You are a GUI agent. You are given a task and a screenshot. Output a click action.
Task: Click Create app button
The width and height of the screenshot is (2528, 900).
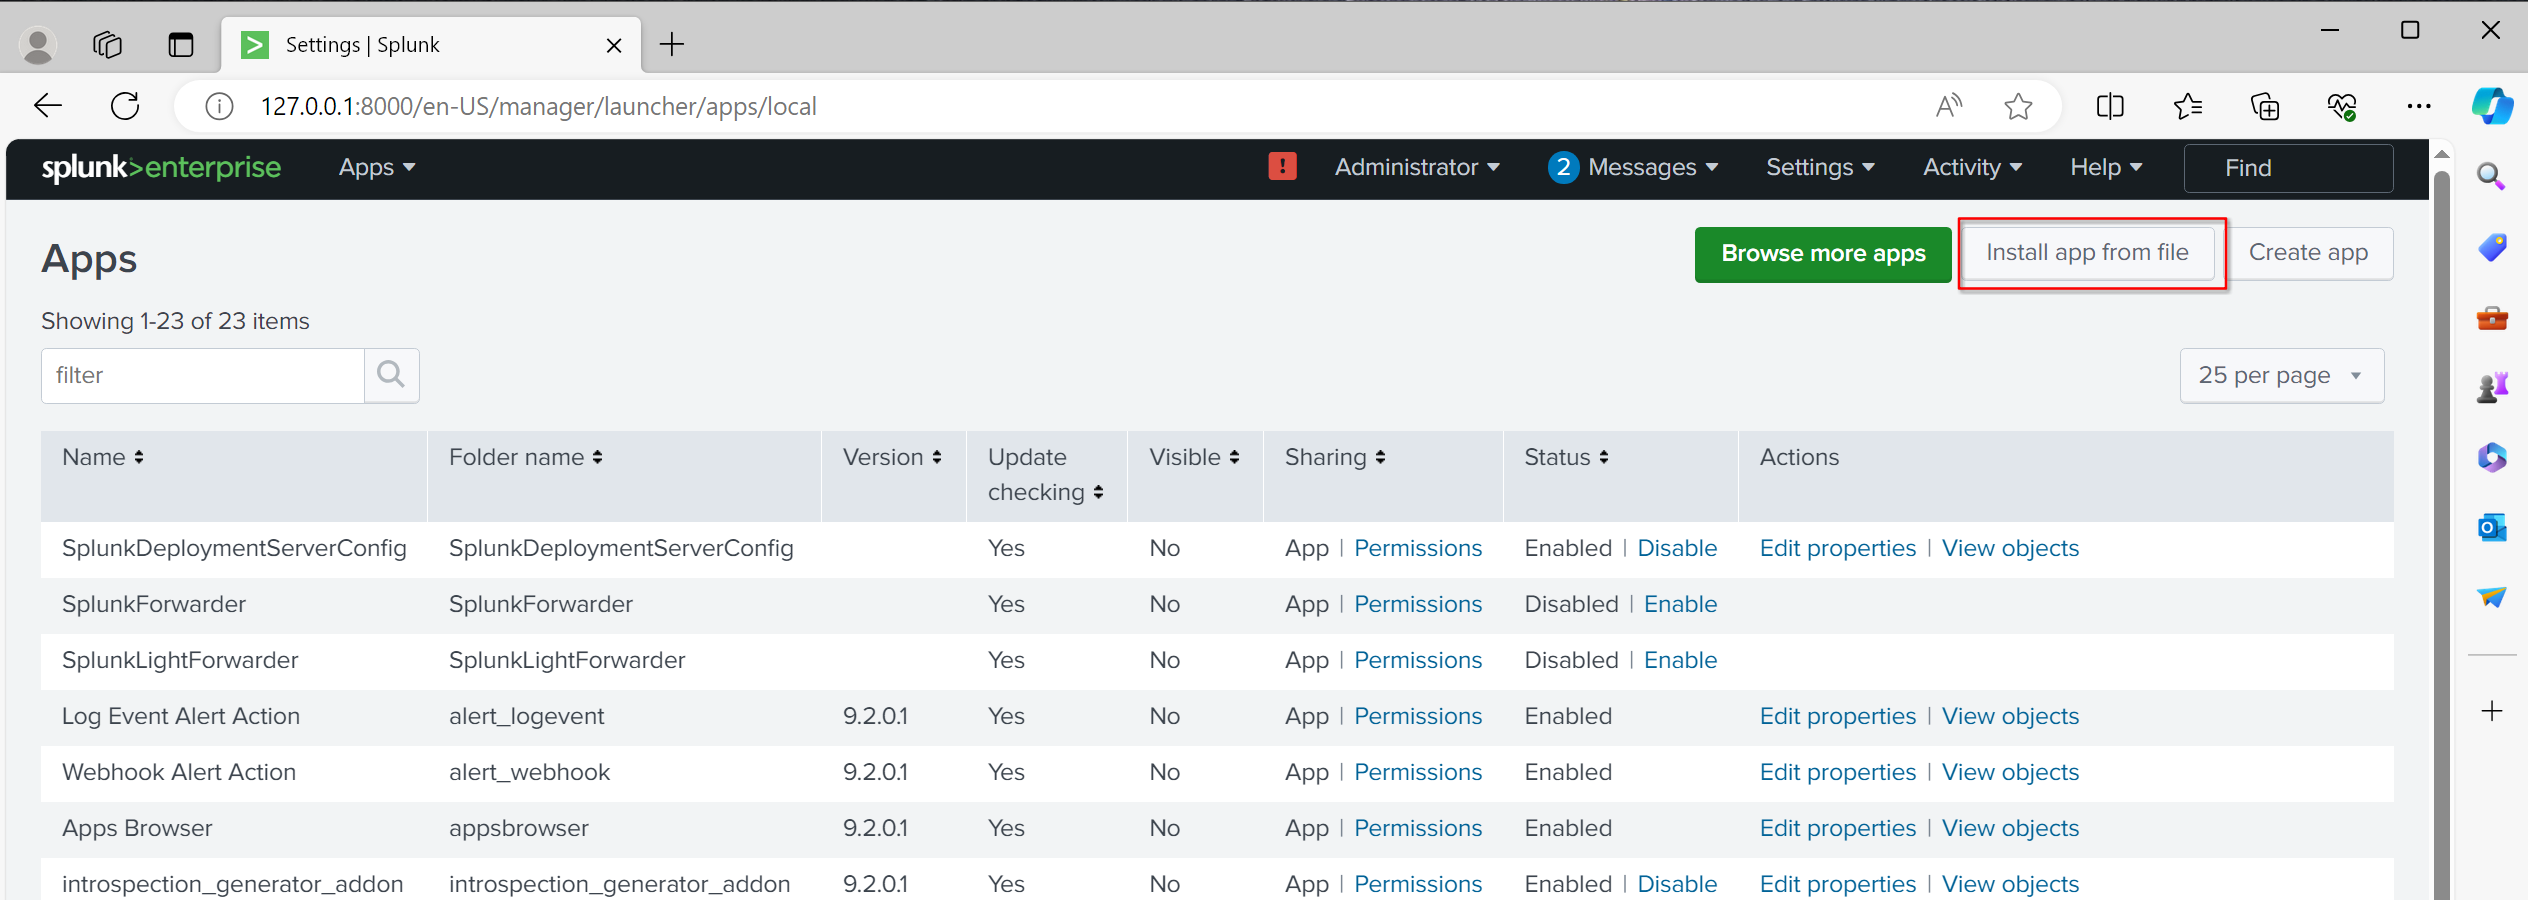point(2308,253)
